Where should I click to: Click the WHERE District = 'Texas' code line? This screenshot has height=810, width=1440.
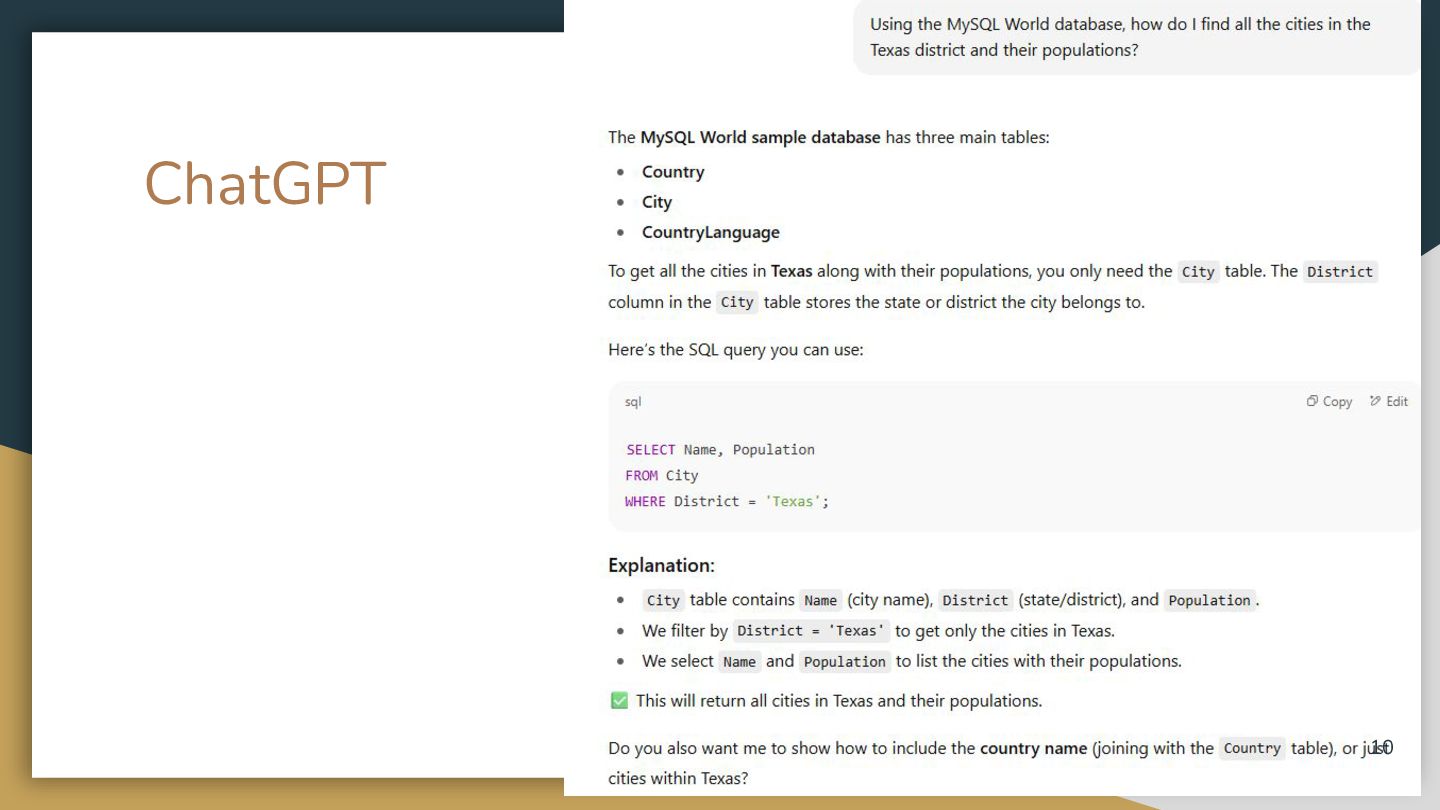pyautogui.click(x=727, y=502)
